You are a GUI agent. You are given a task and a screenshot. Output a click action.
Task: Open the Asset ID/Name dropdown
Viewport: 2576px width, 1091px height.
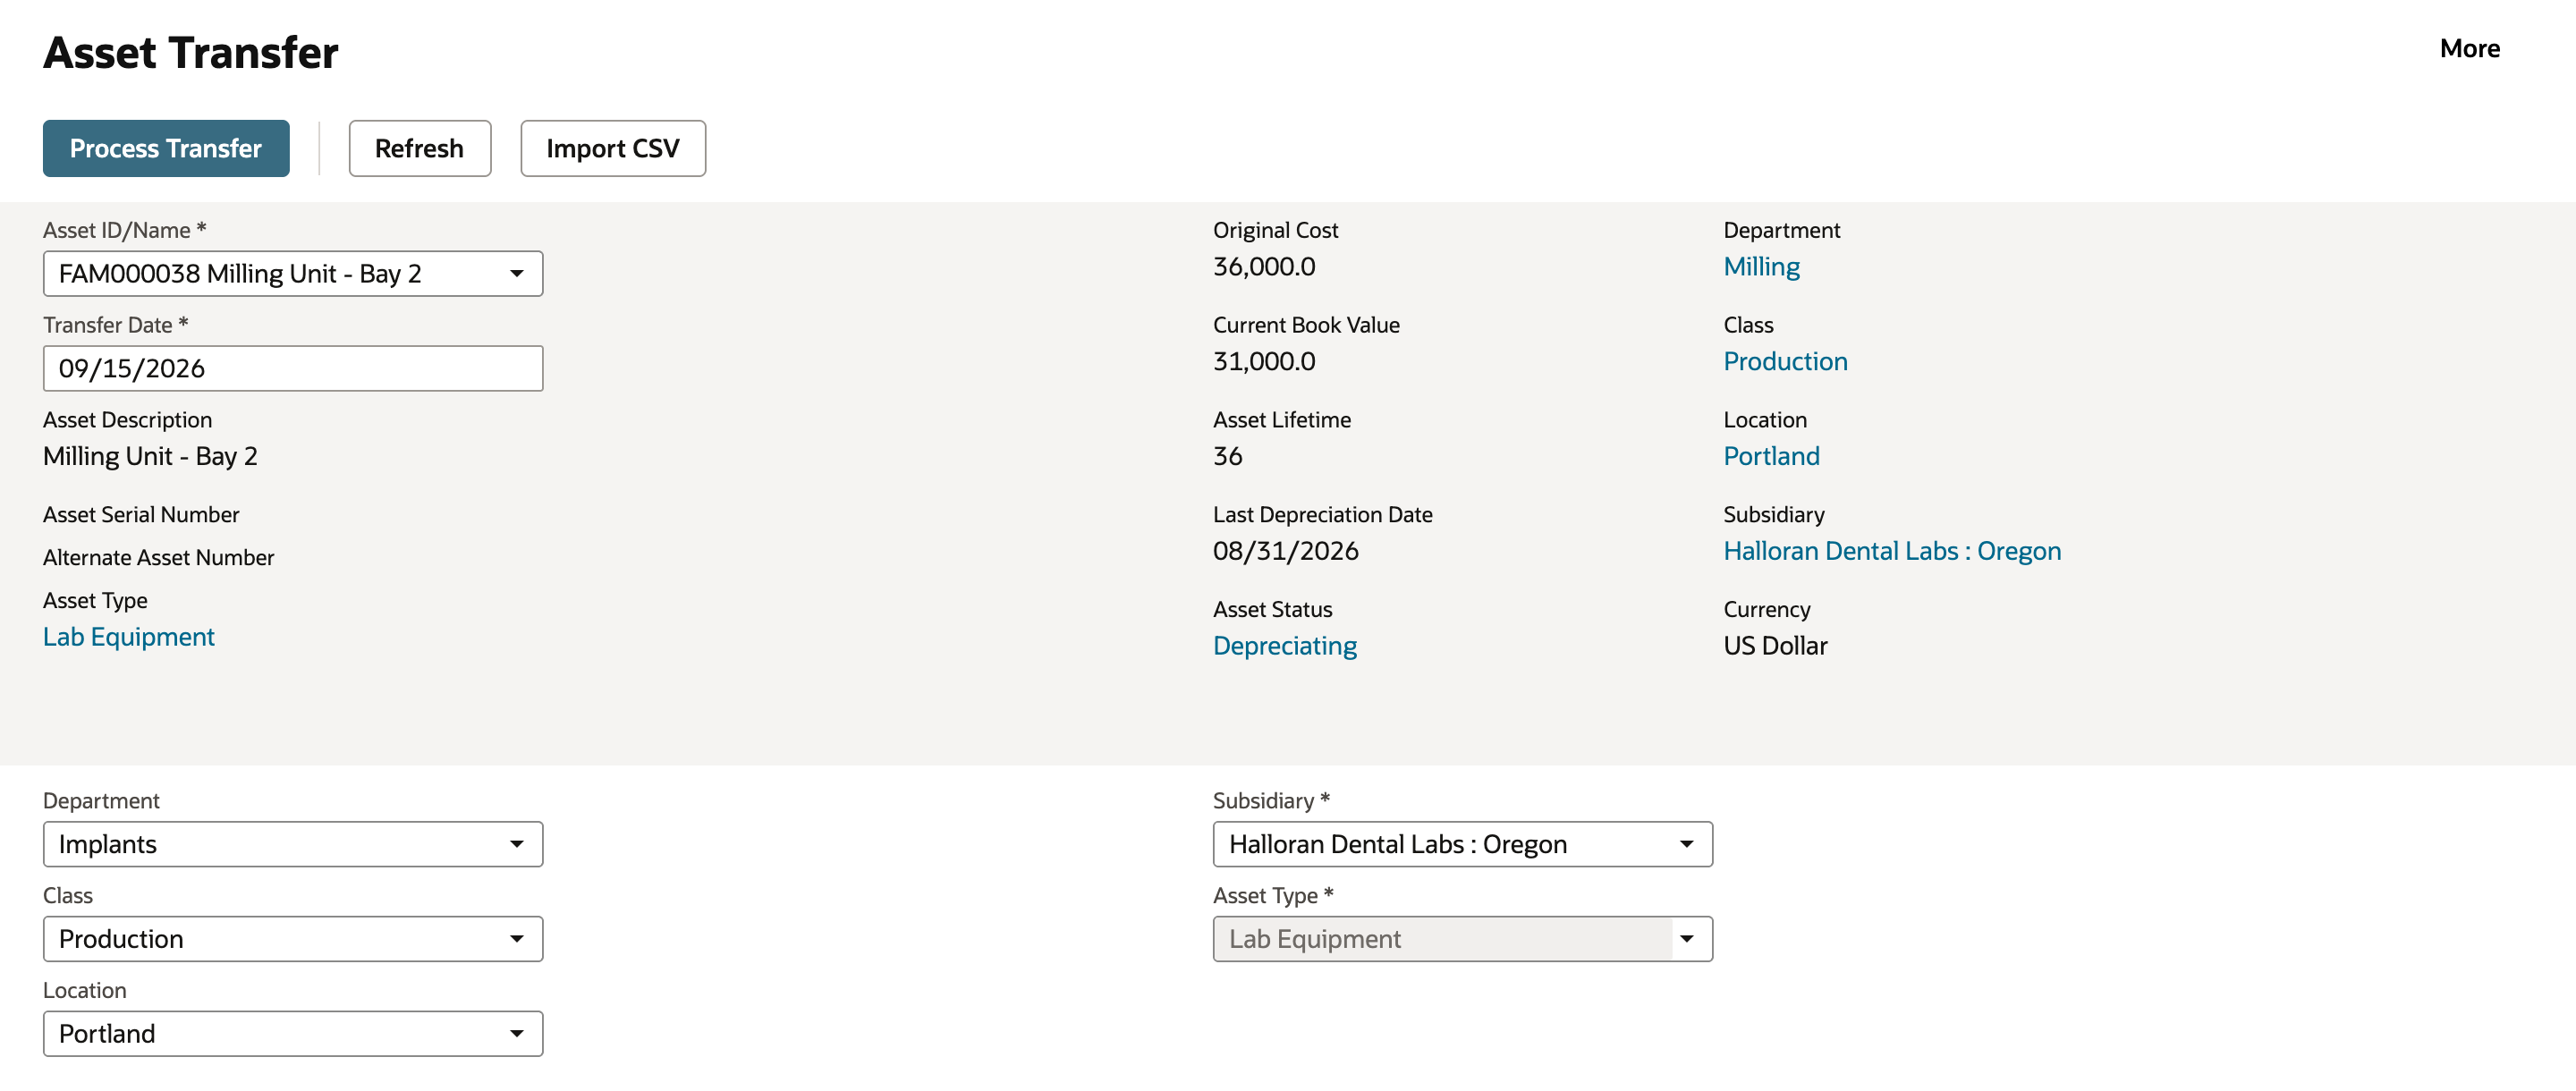click(x=293, y=273)
